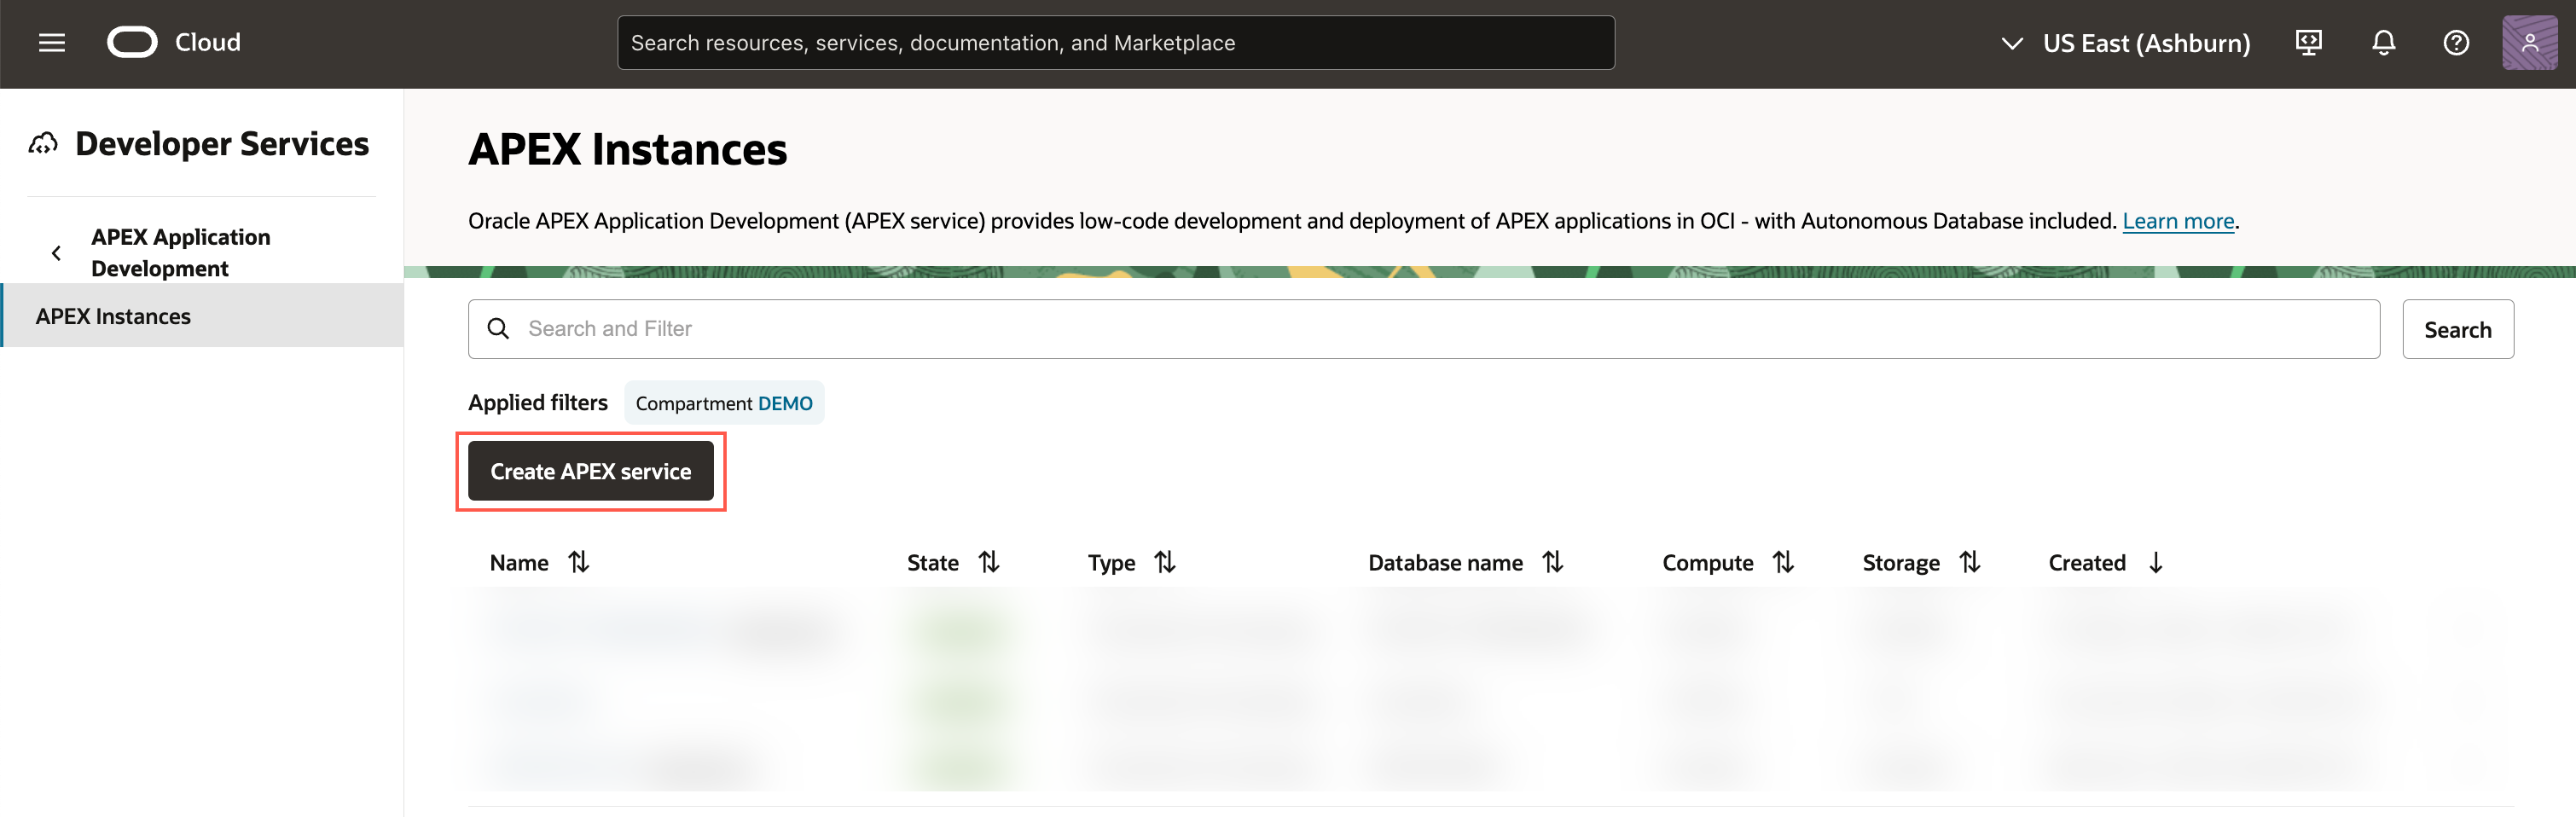
Task: Focus the top resources search field
Action: tap(1115, 43)
